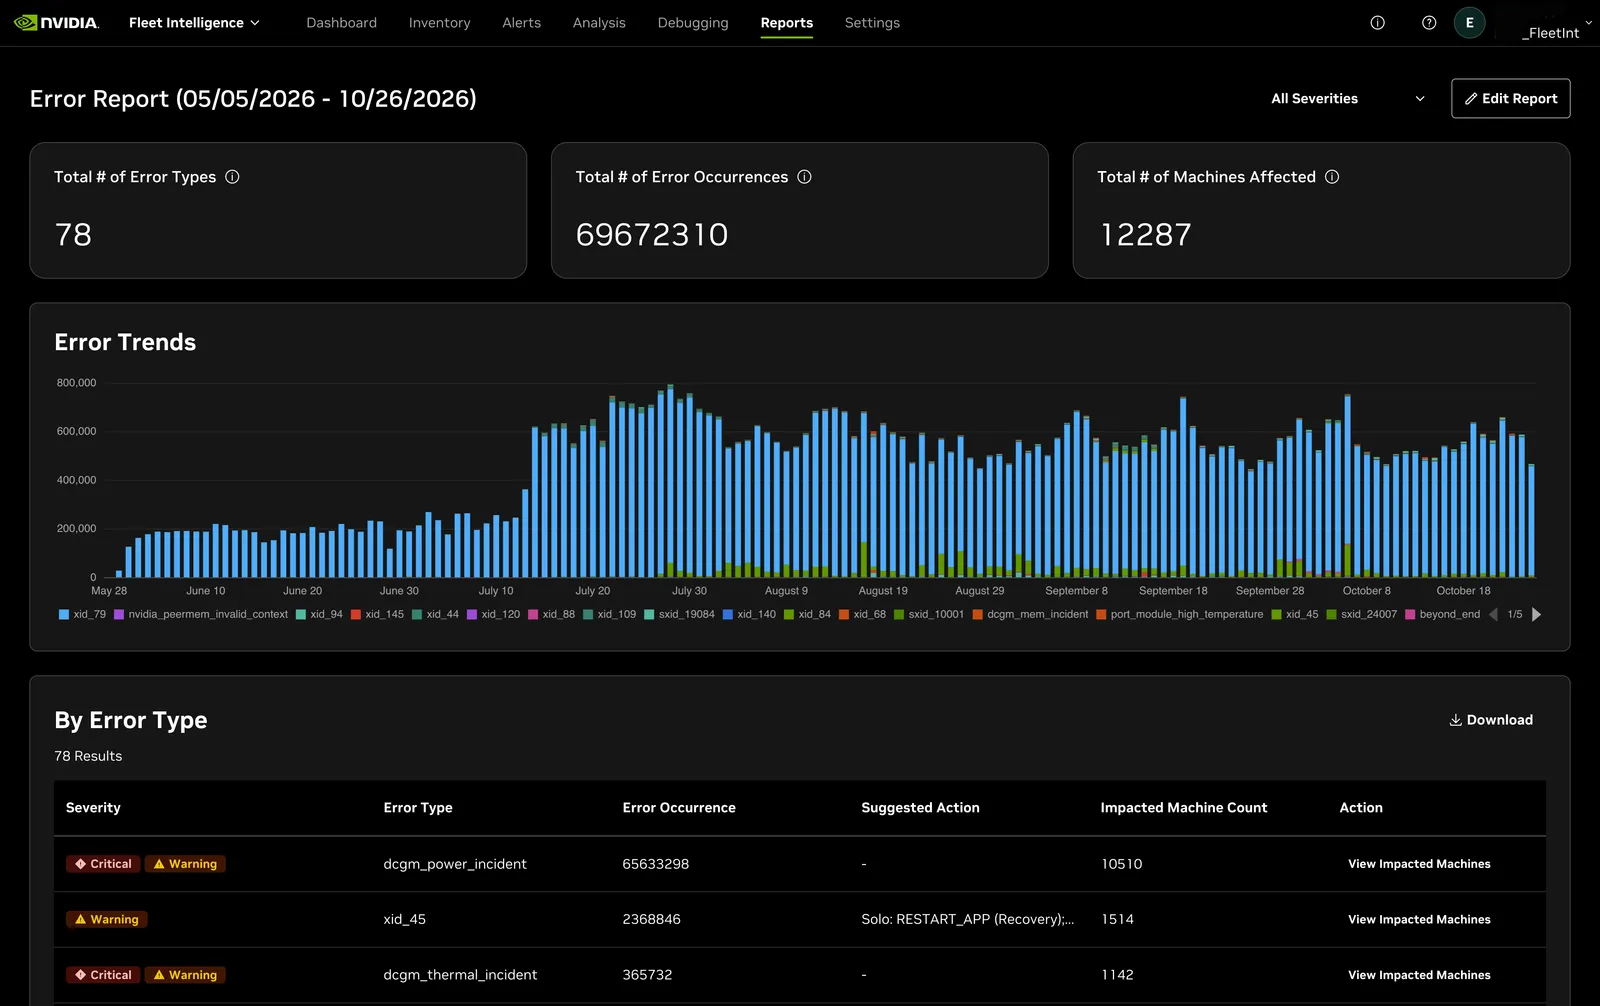Image resolution: width=1600 pixels, height=1006 pixels.
Task: Click the xid_145 legend color swatch
Action: [355, 614]
